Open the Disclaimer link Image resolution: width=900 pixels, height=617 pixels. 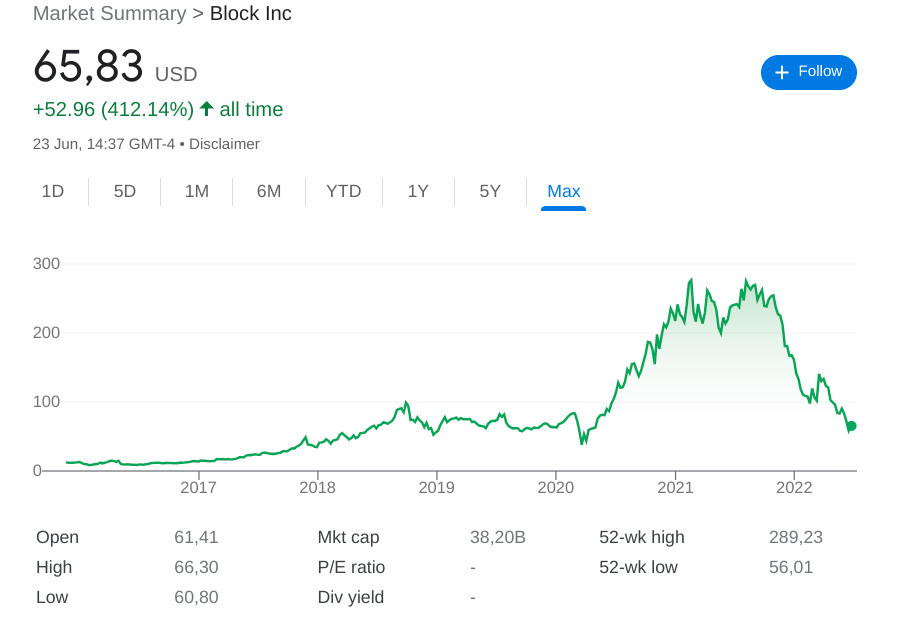coord(224,144)
